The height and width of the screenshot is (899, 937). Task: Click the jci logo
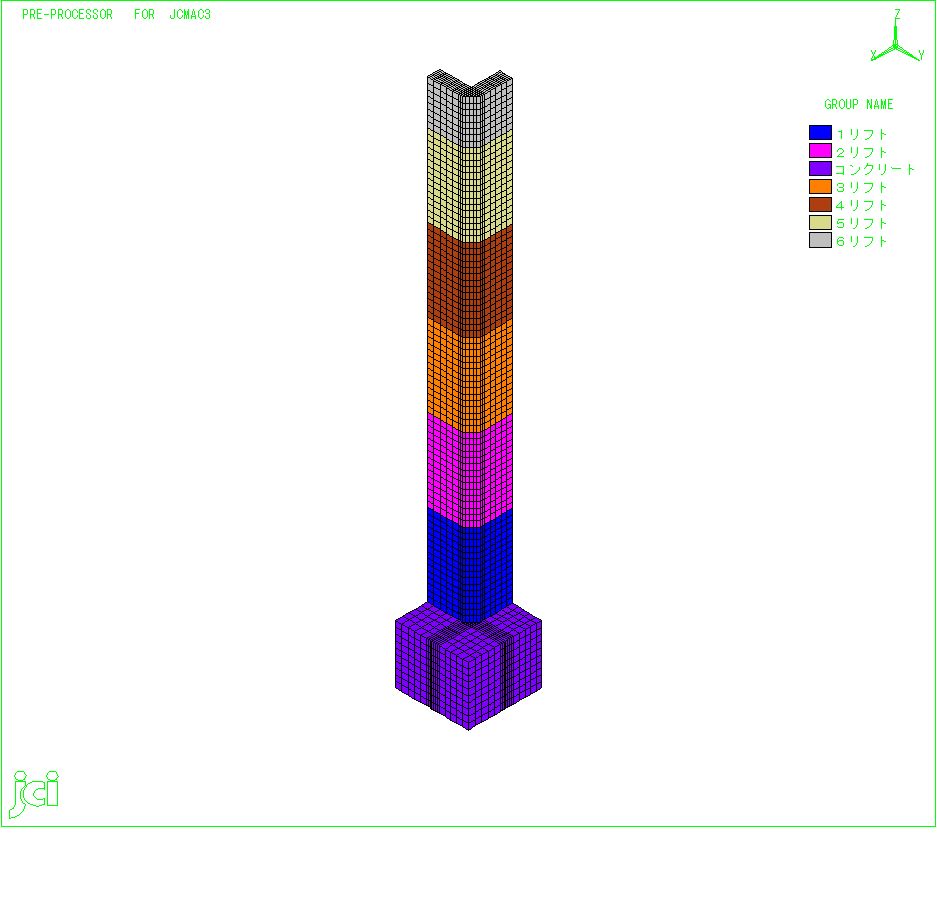pyautogui.click(x=34, y=794)
